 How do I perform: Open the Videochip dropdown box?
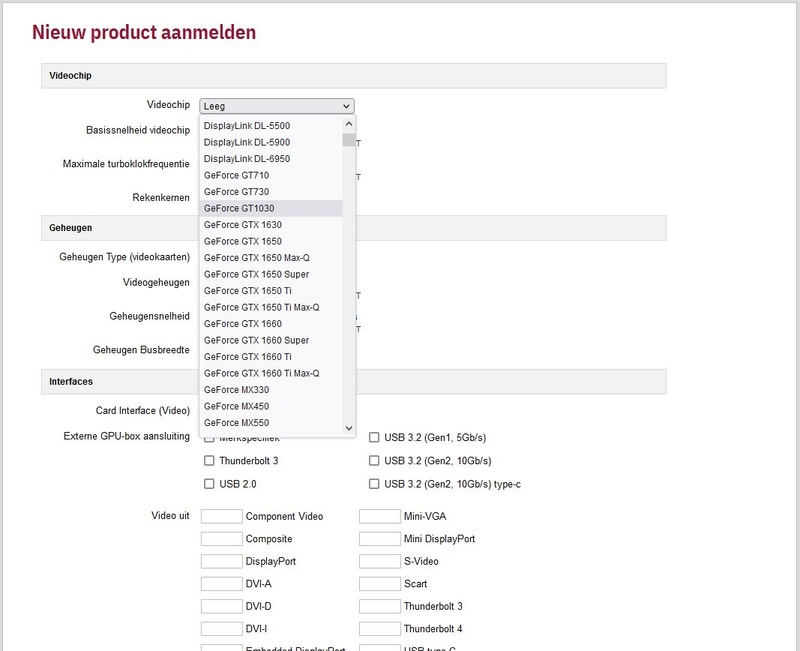tap(277, 105)
